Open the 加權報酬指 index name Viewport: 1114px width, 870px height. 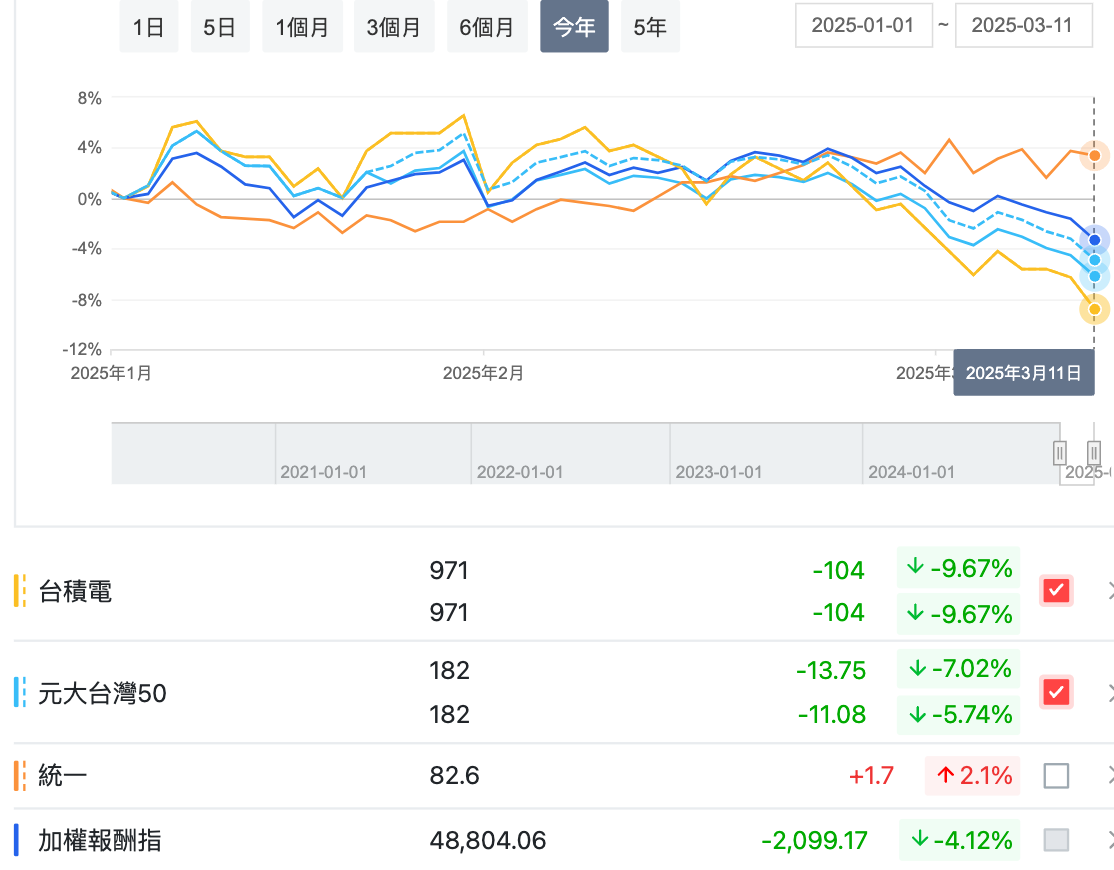click(100, 841)
